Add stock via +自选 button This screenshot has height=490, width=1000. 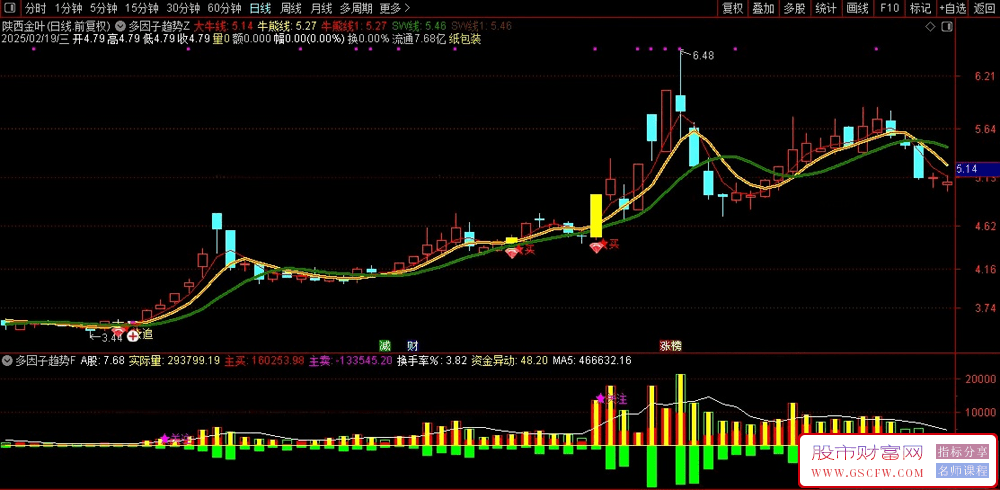tap(953, 8)
